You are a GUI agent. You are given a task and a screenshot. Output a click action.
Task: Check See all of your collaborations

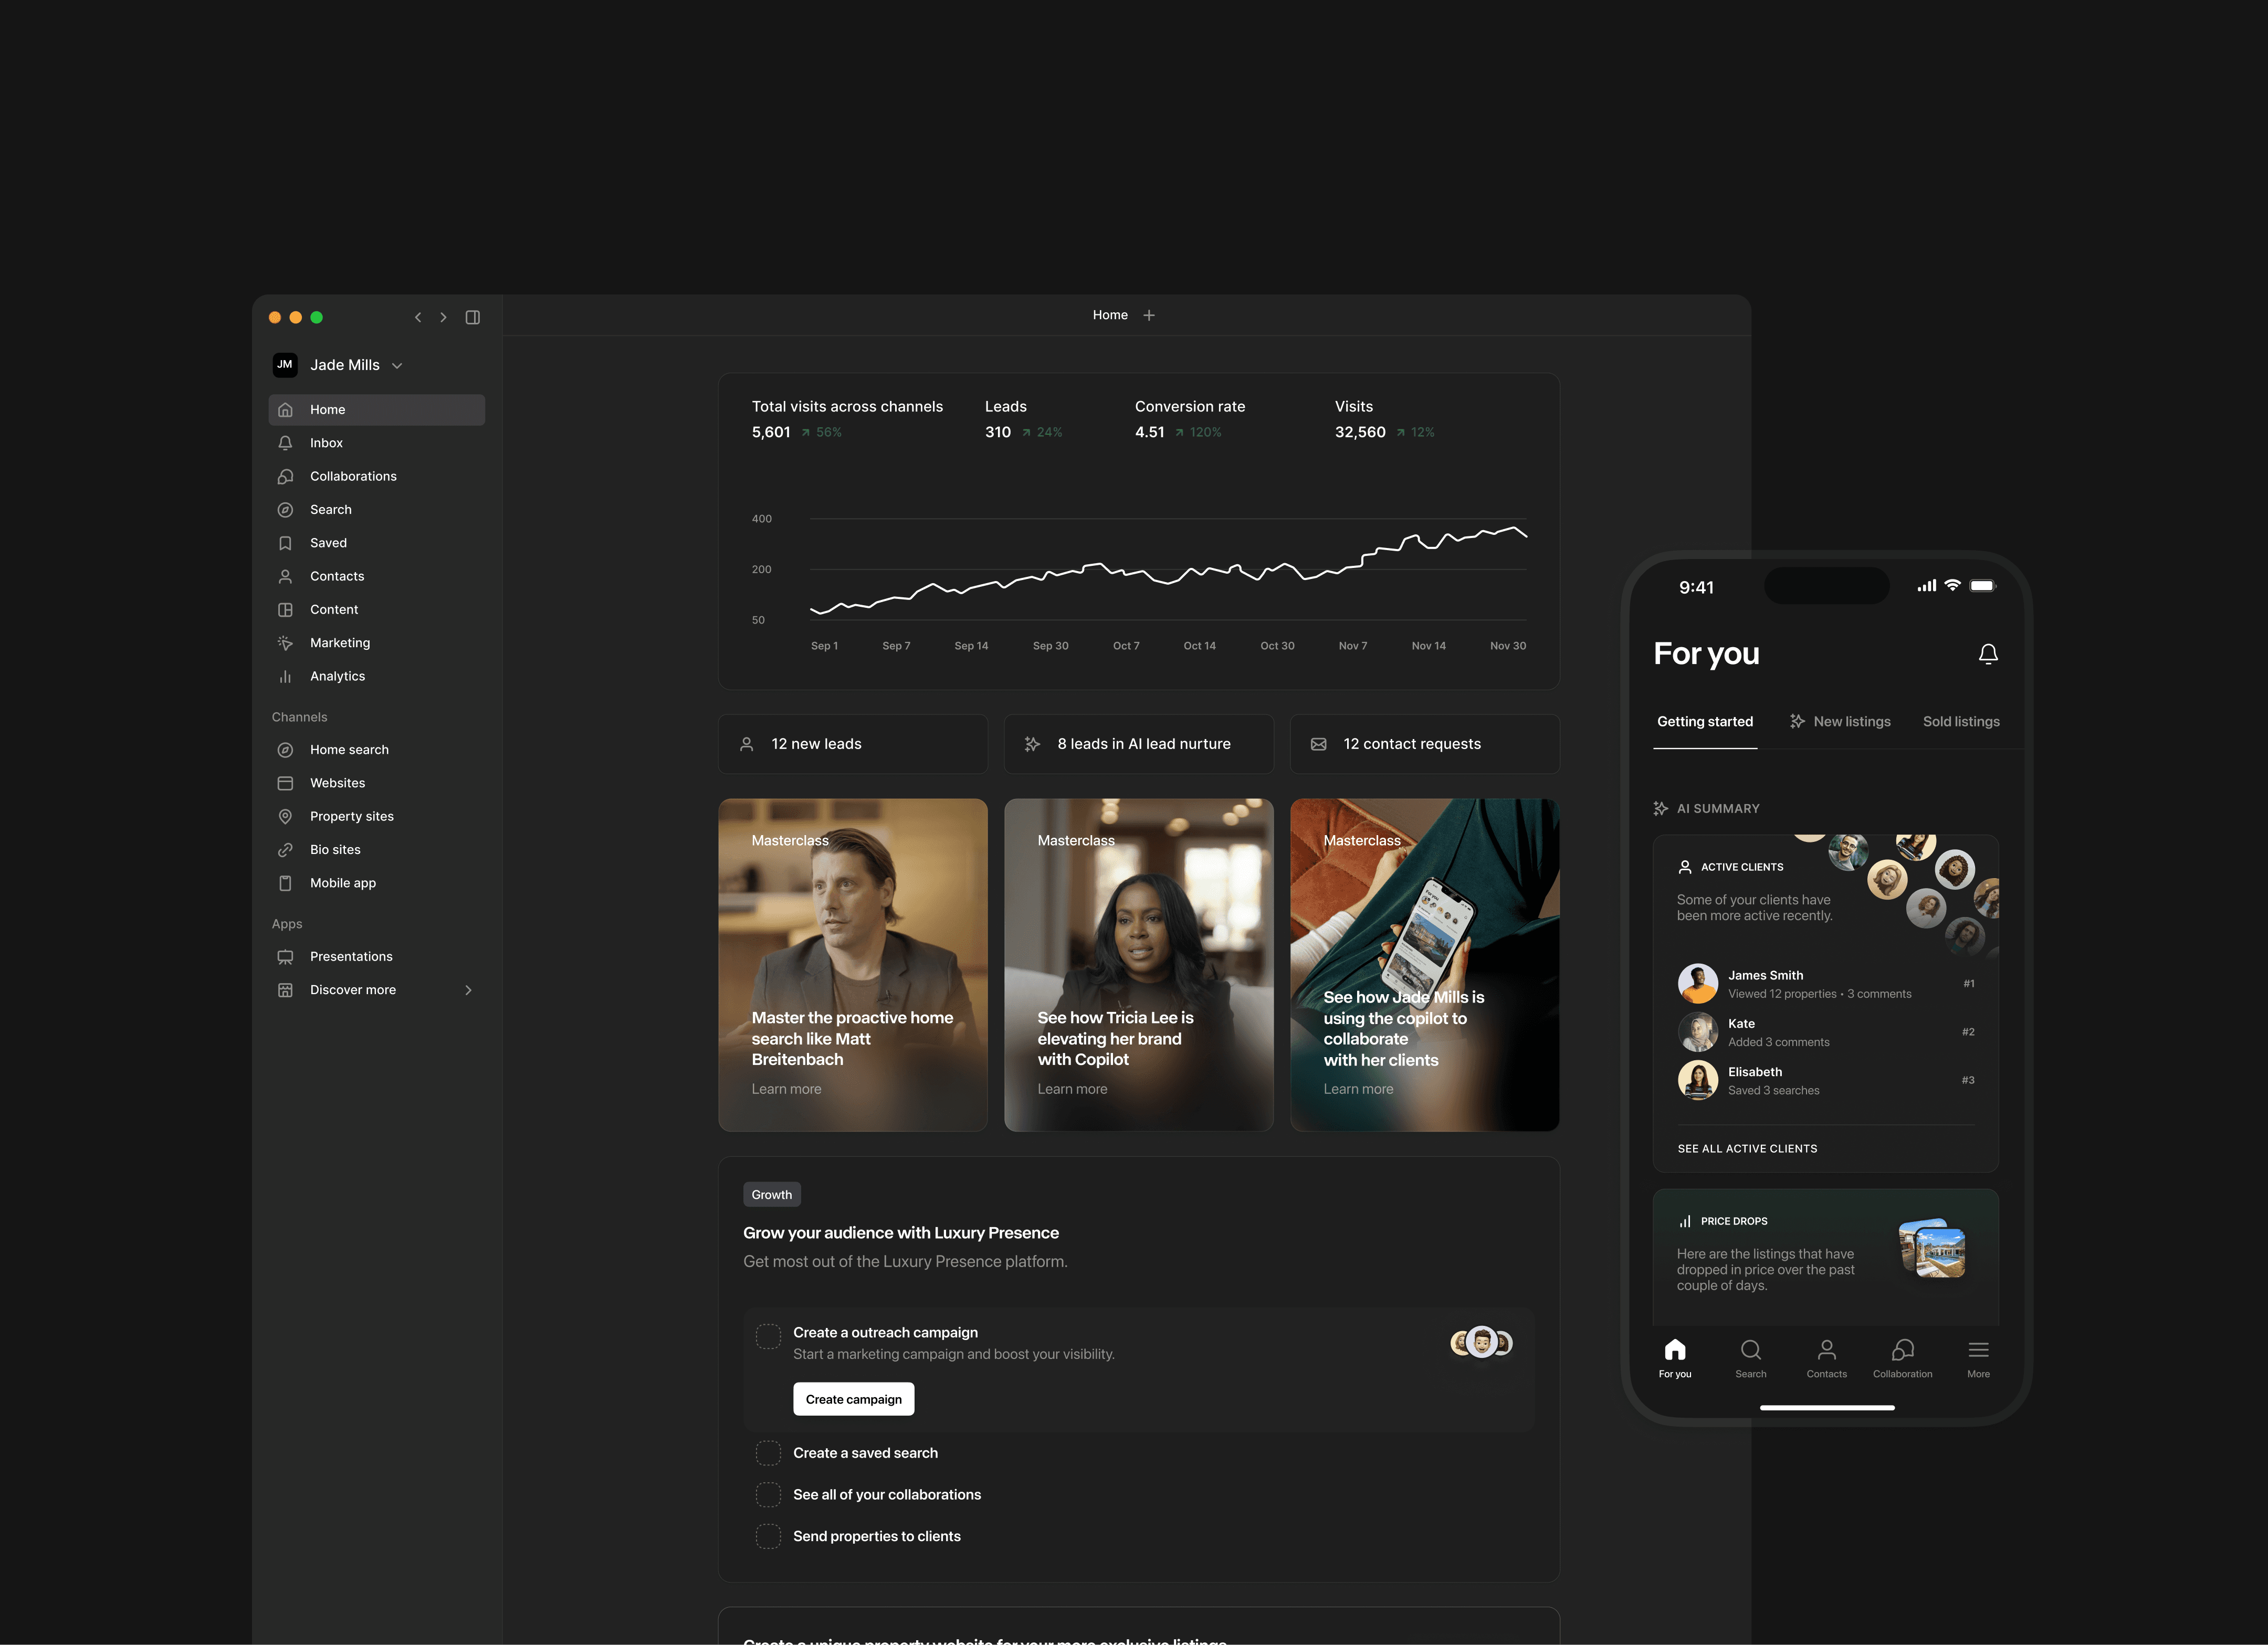point(768,1495)
